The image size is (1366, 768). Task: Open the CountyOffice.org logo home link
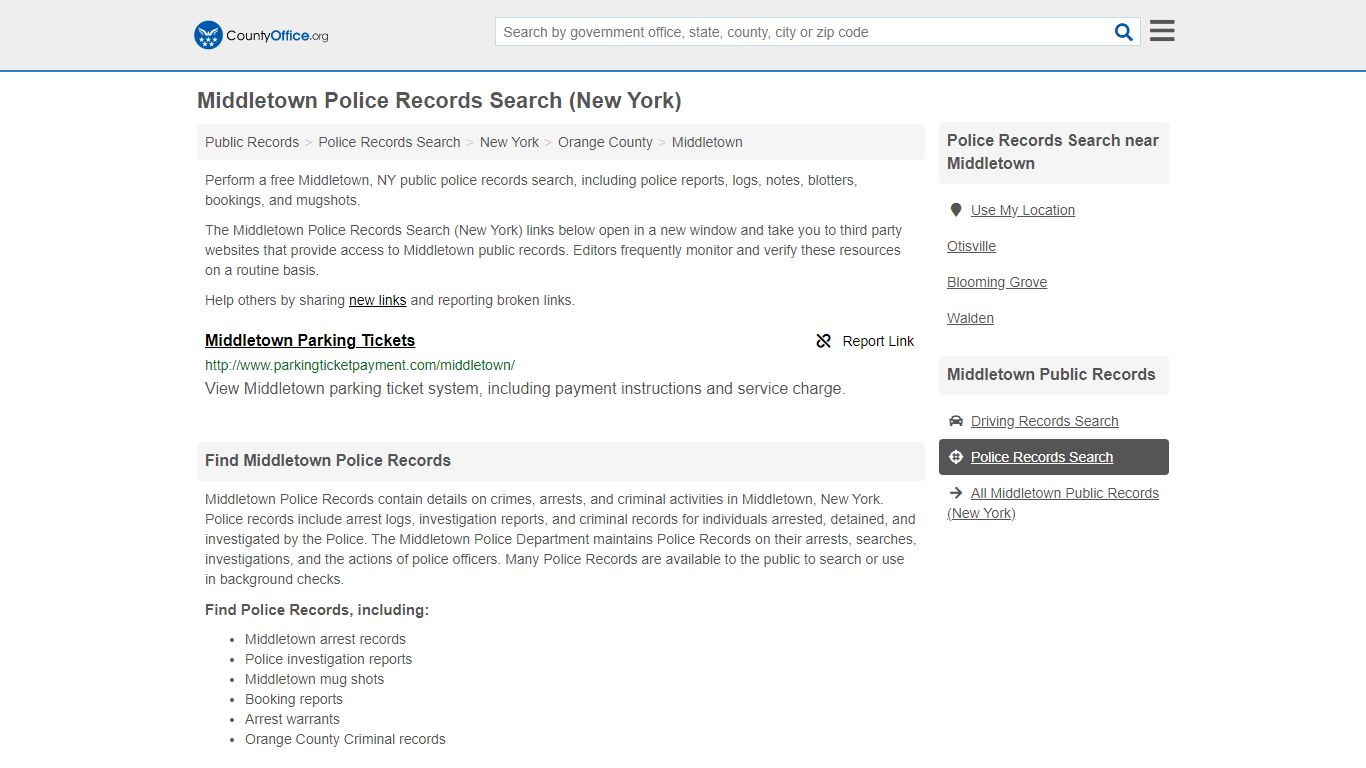[x=261, y=35]
